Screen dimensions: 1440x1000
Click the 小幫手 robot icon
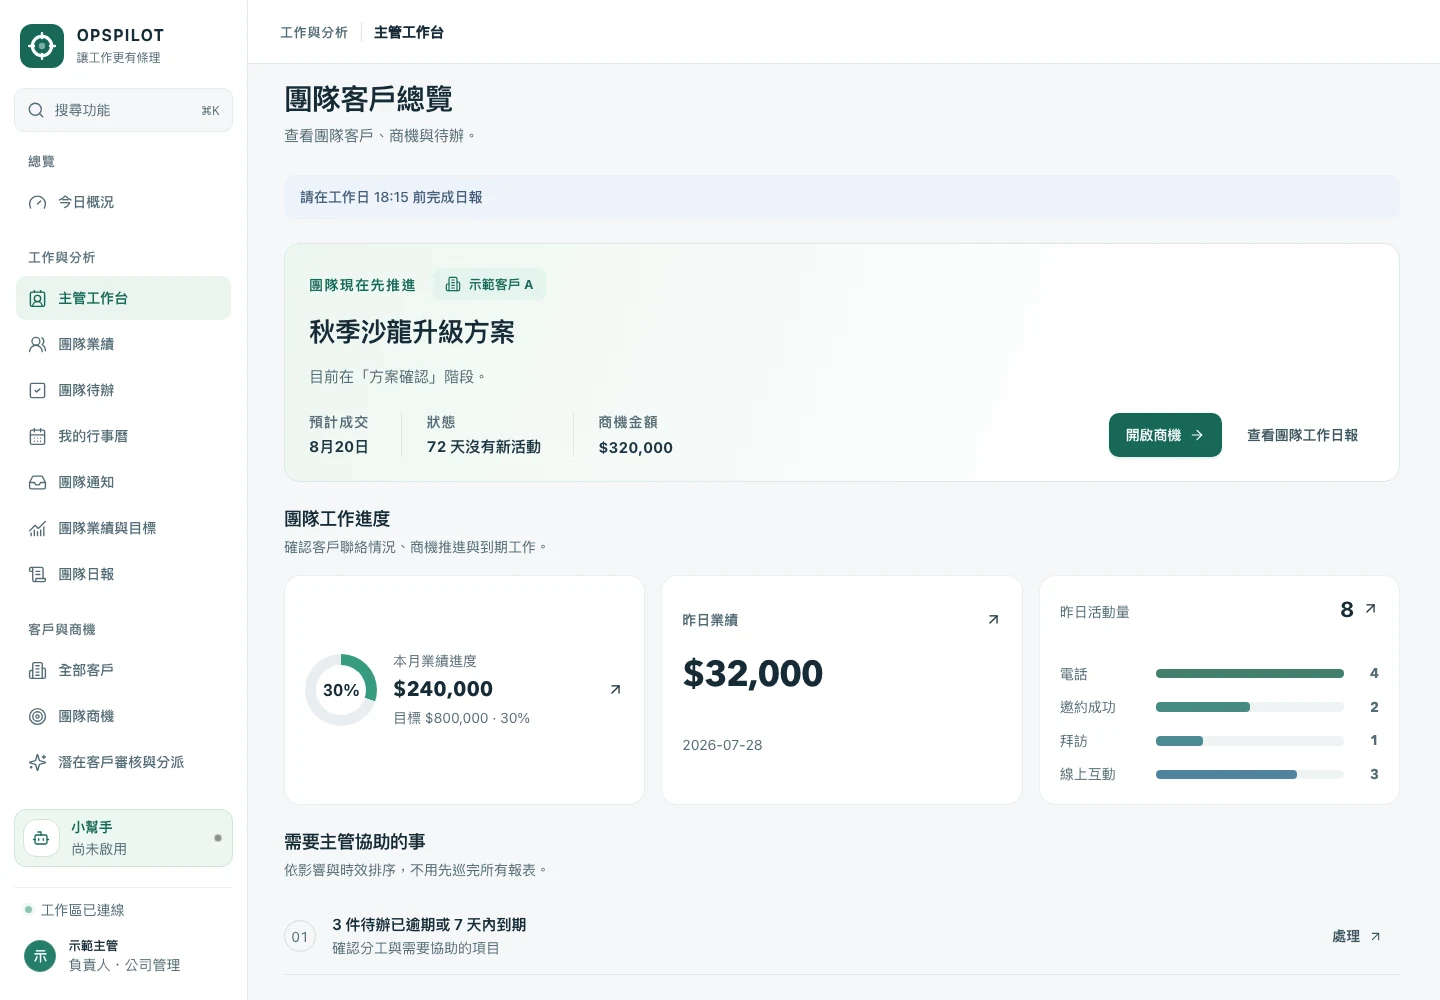(41, 838)
